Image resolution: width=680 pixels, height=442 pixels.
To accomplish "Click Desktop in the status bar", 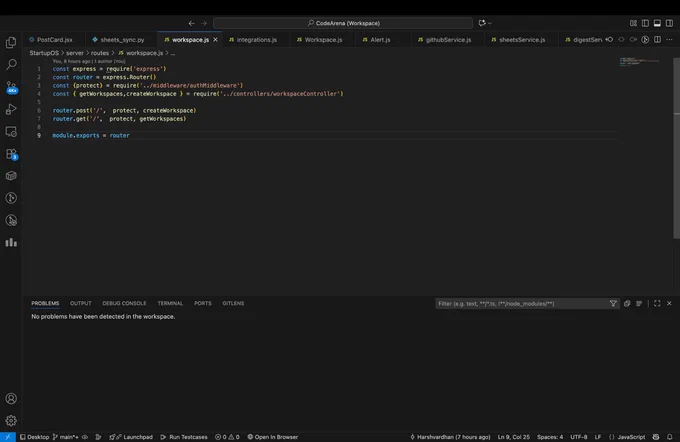I will (35, 437).
